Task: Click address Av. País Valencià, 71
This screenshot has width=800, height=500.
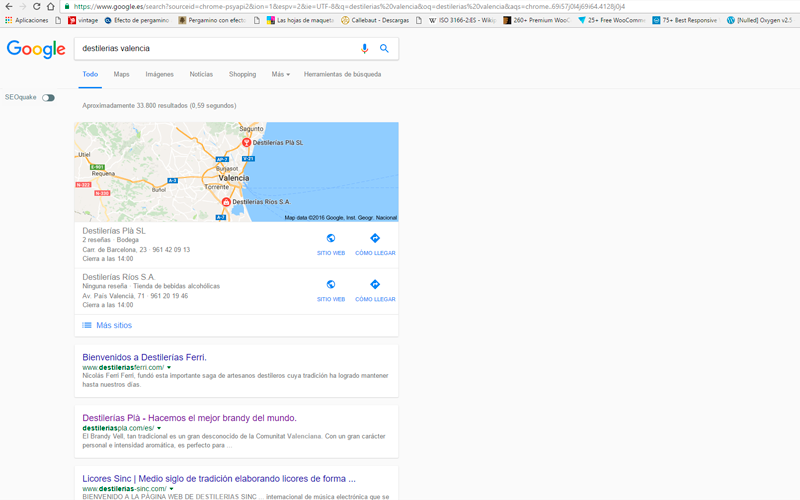Action: tap(113, 296)
